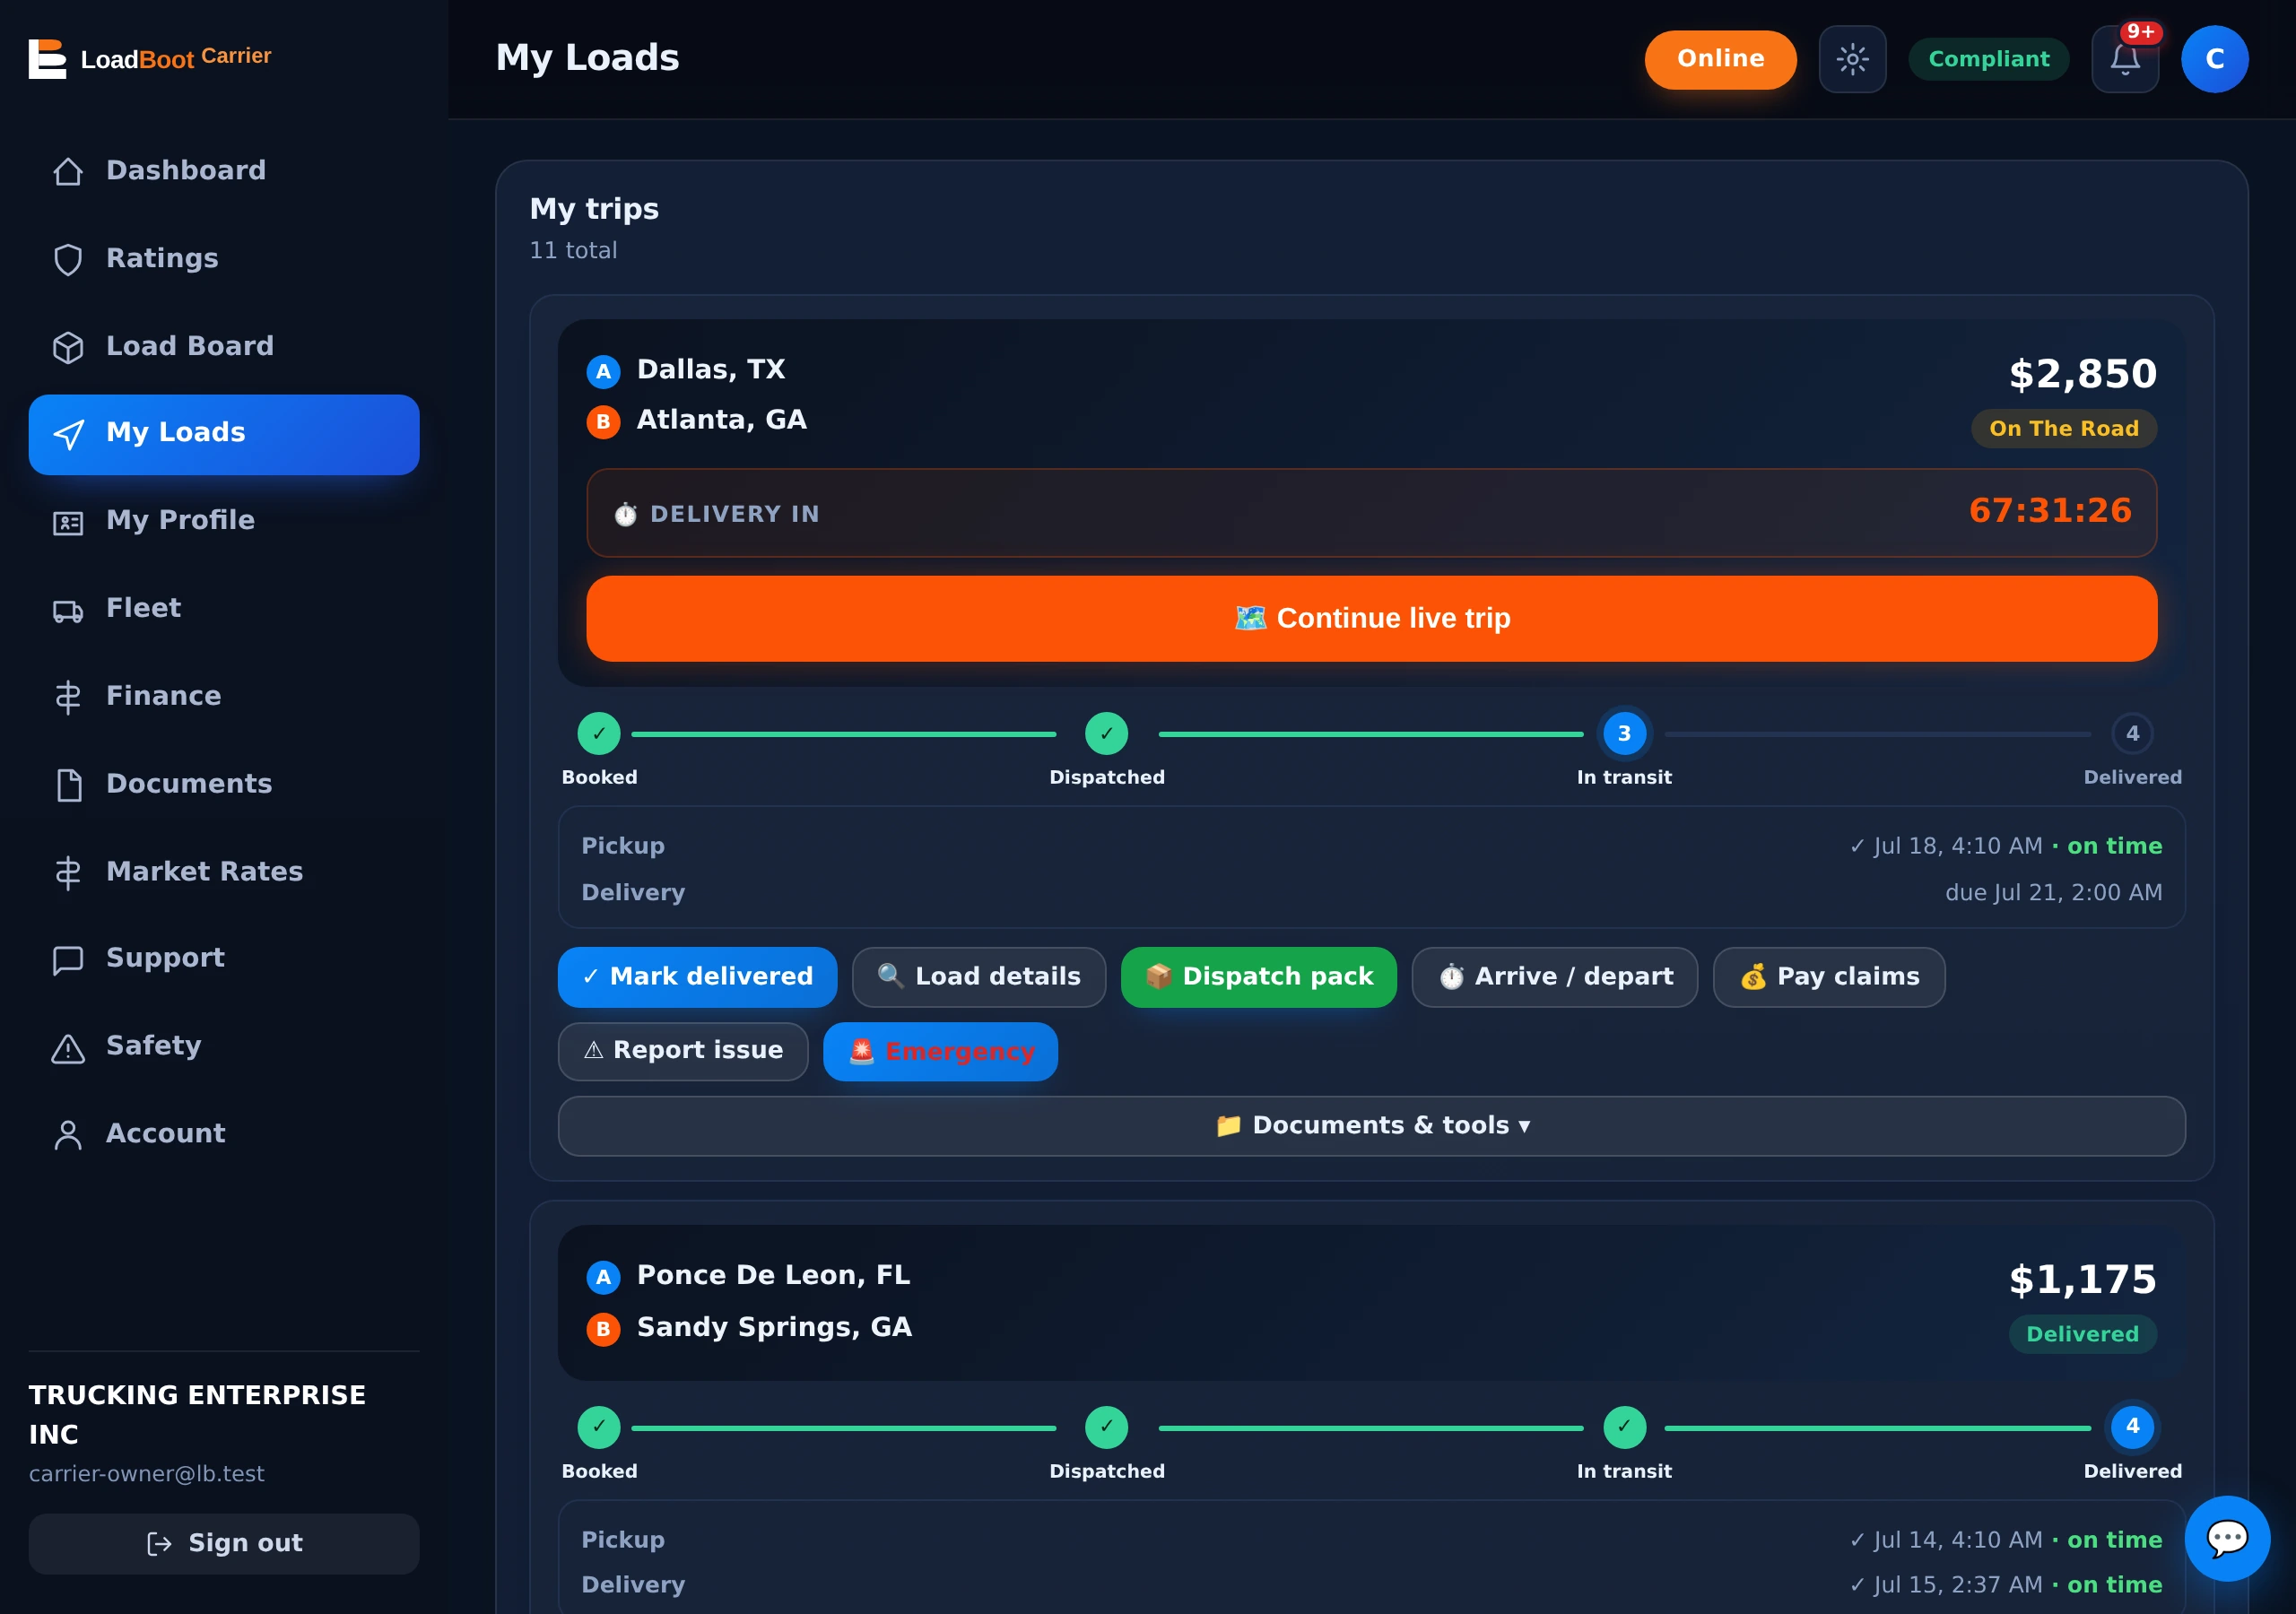
Task: Mark the Dallas load delivered
Action: pyautogui.click(x=697, y=977)
